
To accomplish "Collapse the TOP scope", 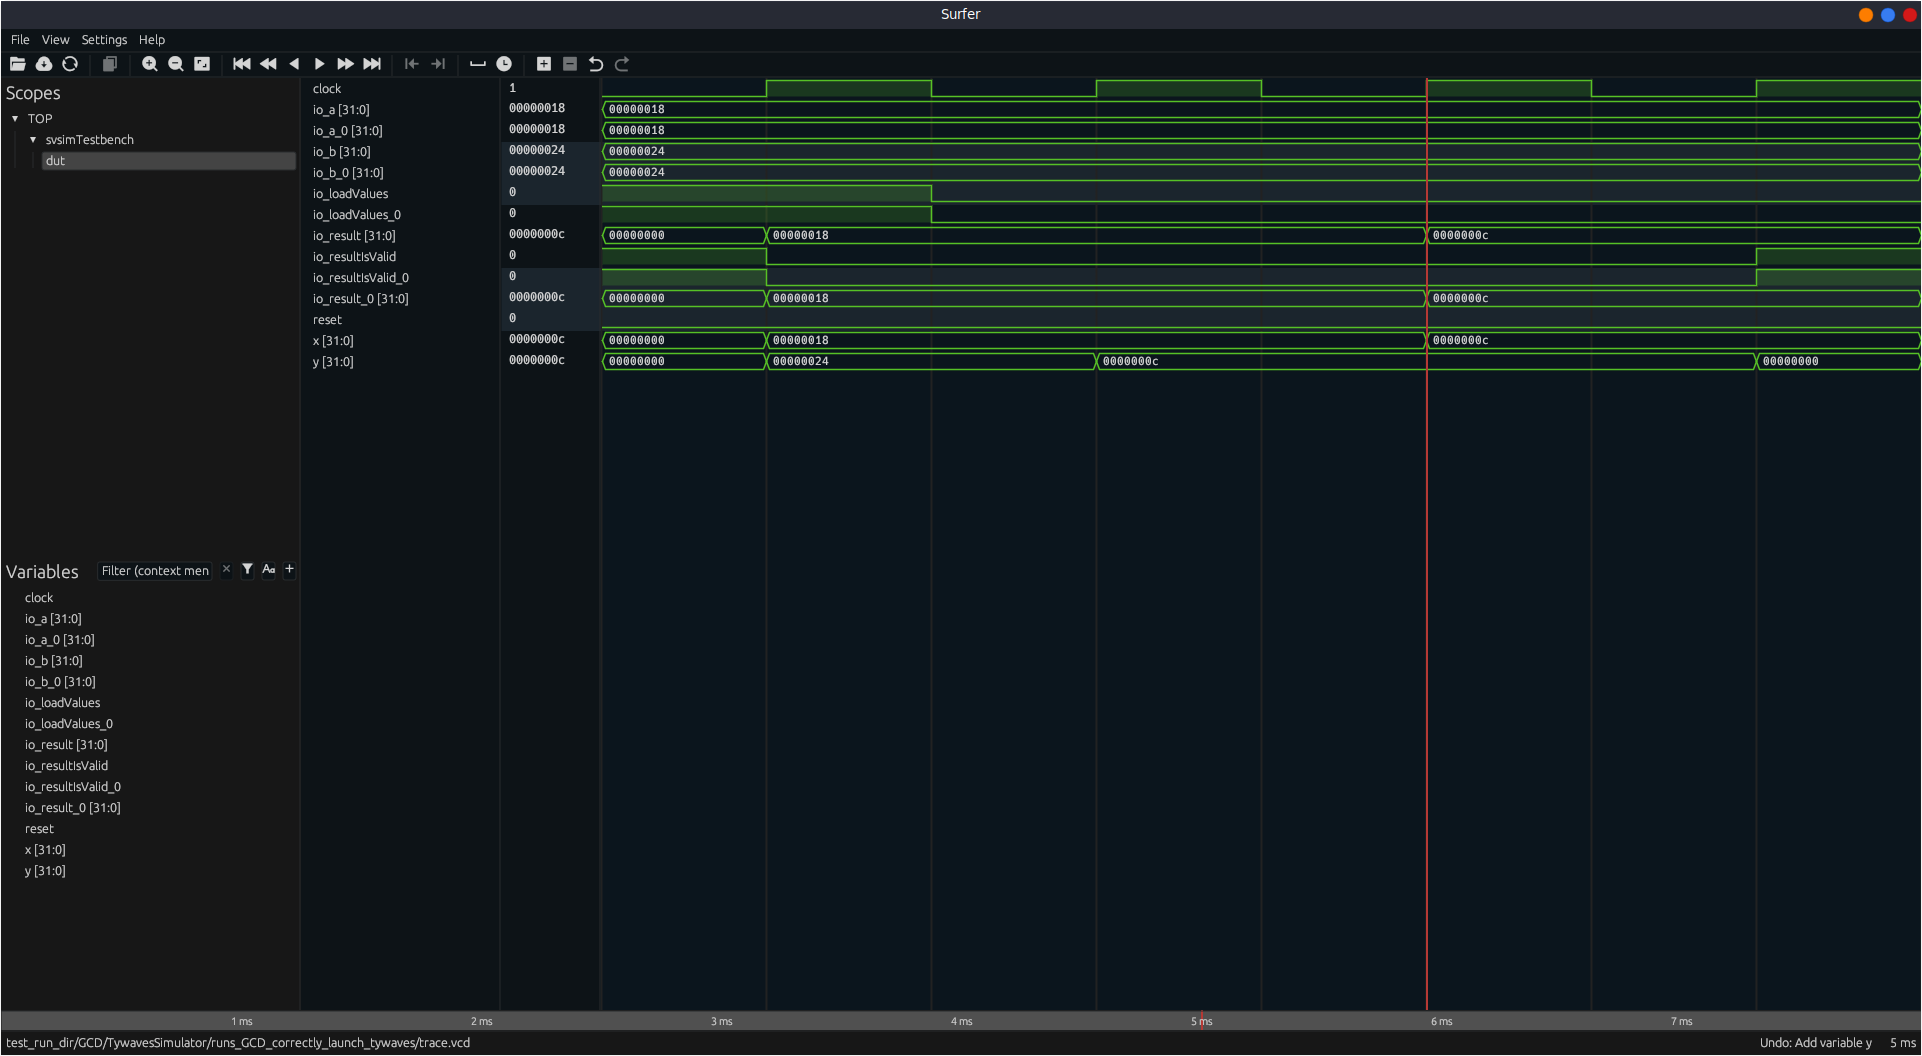I will tap(15, 119).
